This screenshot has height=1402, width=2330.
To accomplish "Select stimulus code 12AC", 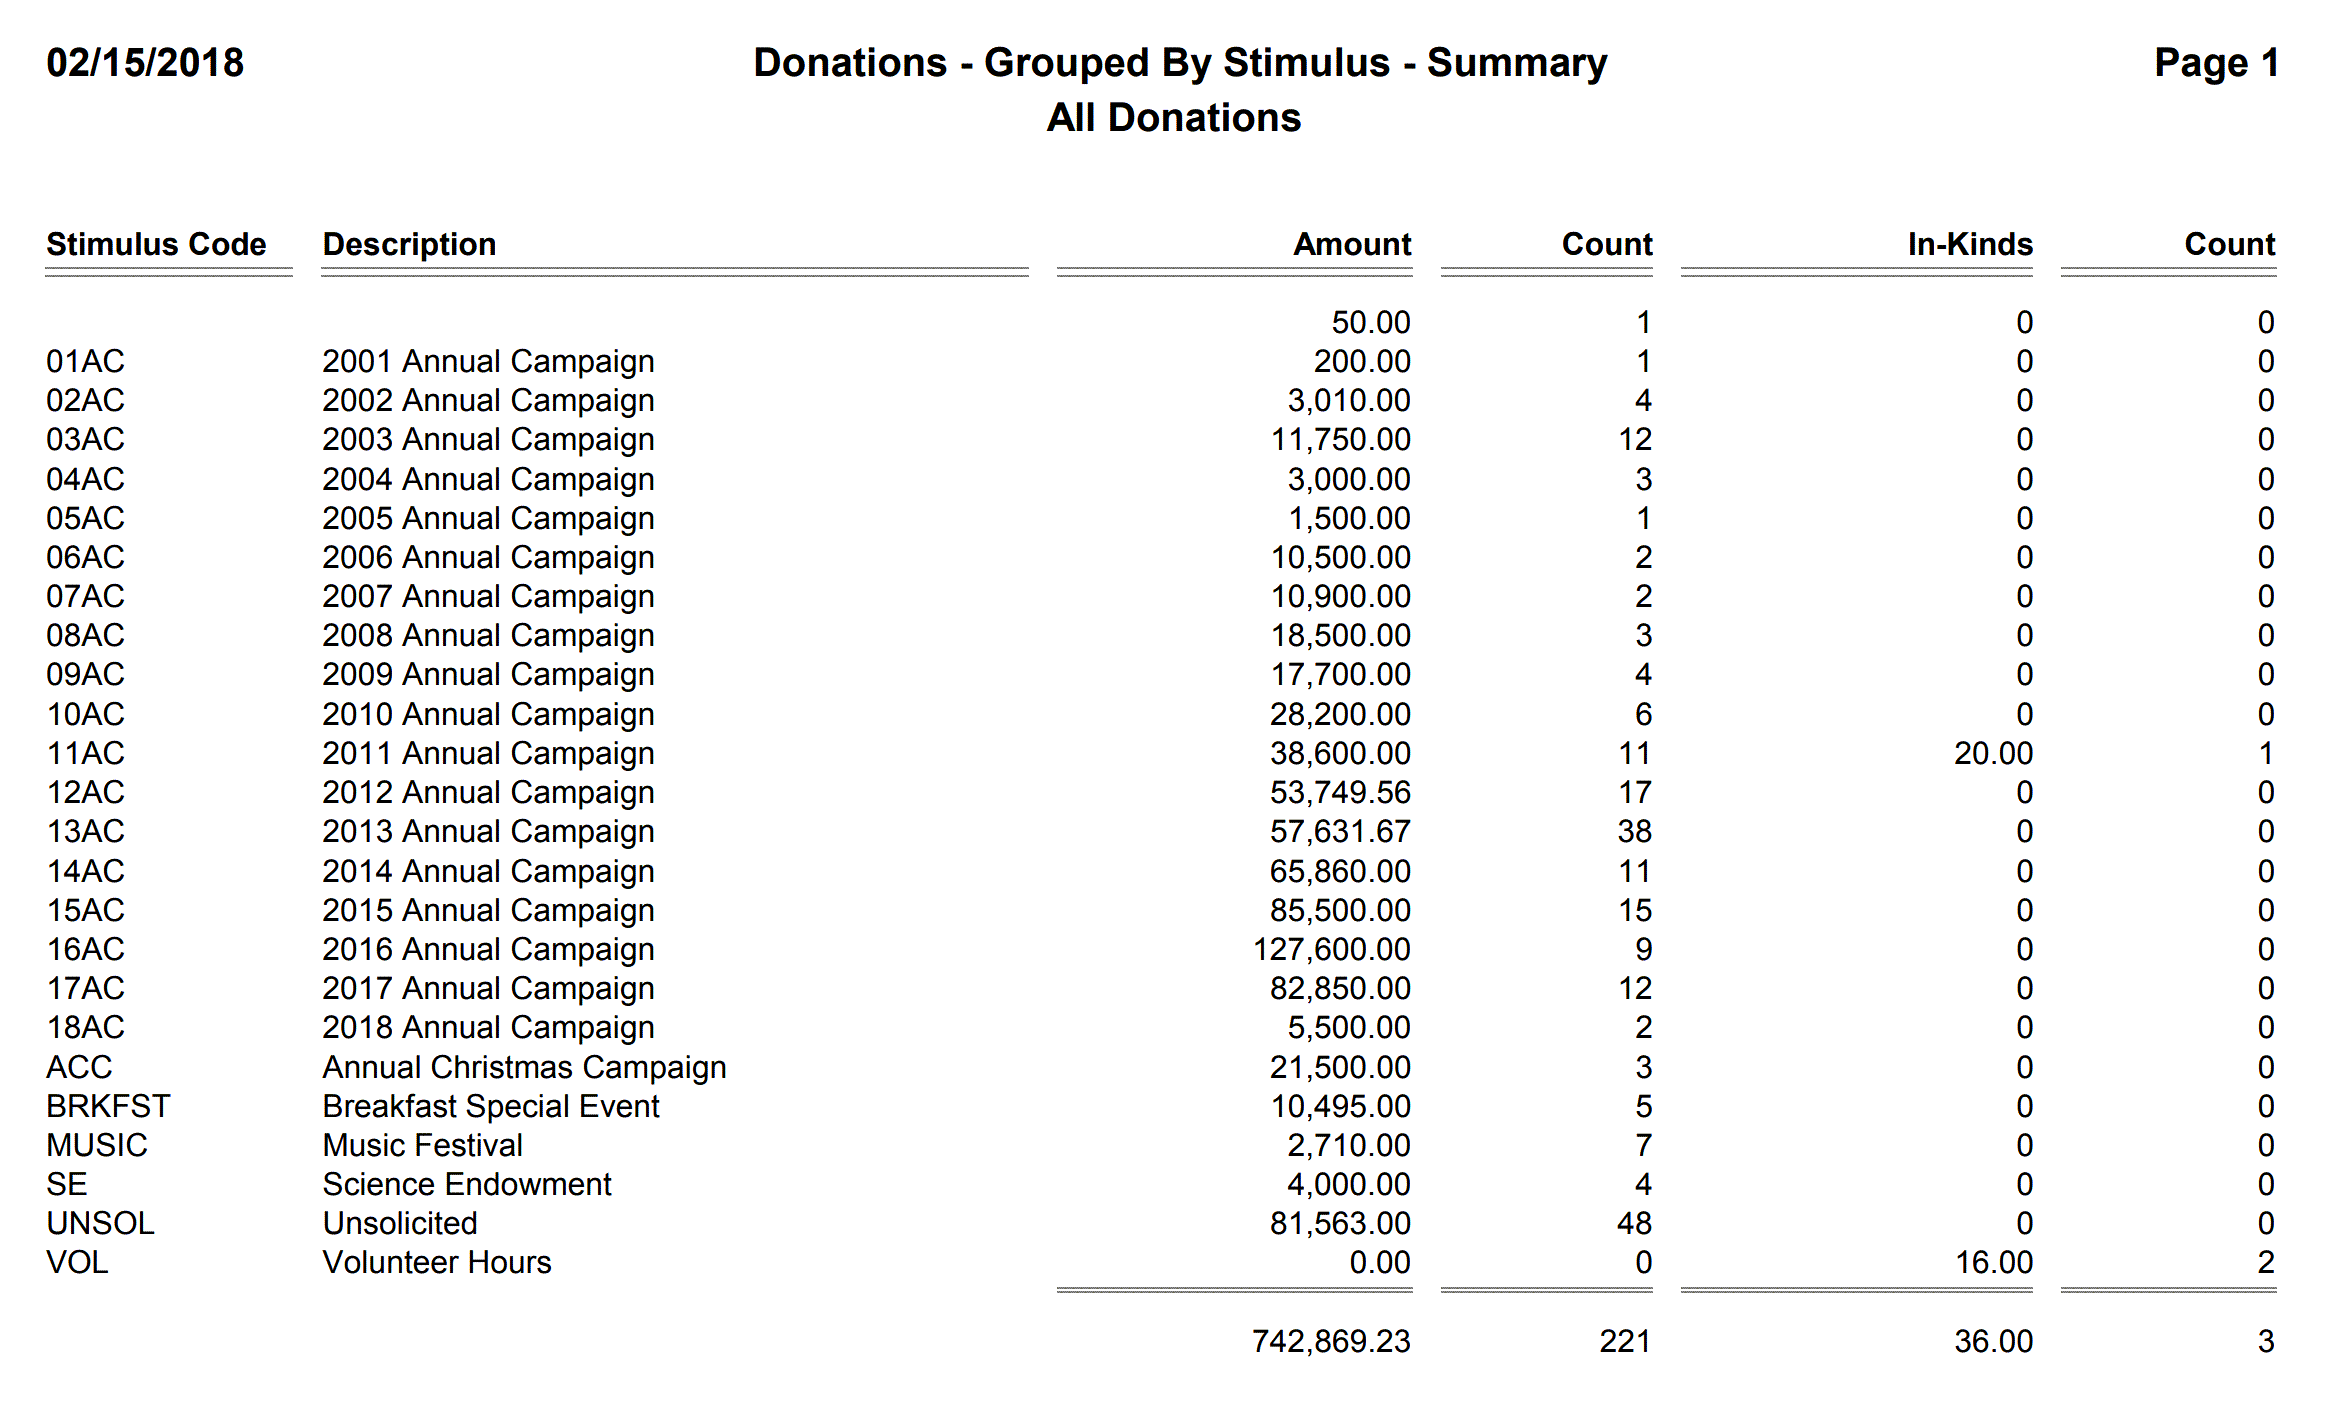I will (x=85, y=792).
